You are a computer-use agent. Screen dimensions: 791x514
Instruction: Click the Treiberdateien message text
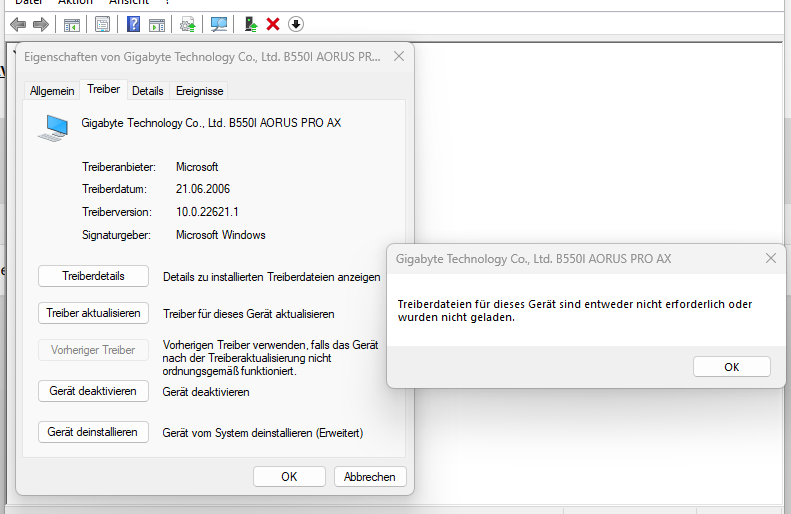[x=575, y=311]
